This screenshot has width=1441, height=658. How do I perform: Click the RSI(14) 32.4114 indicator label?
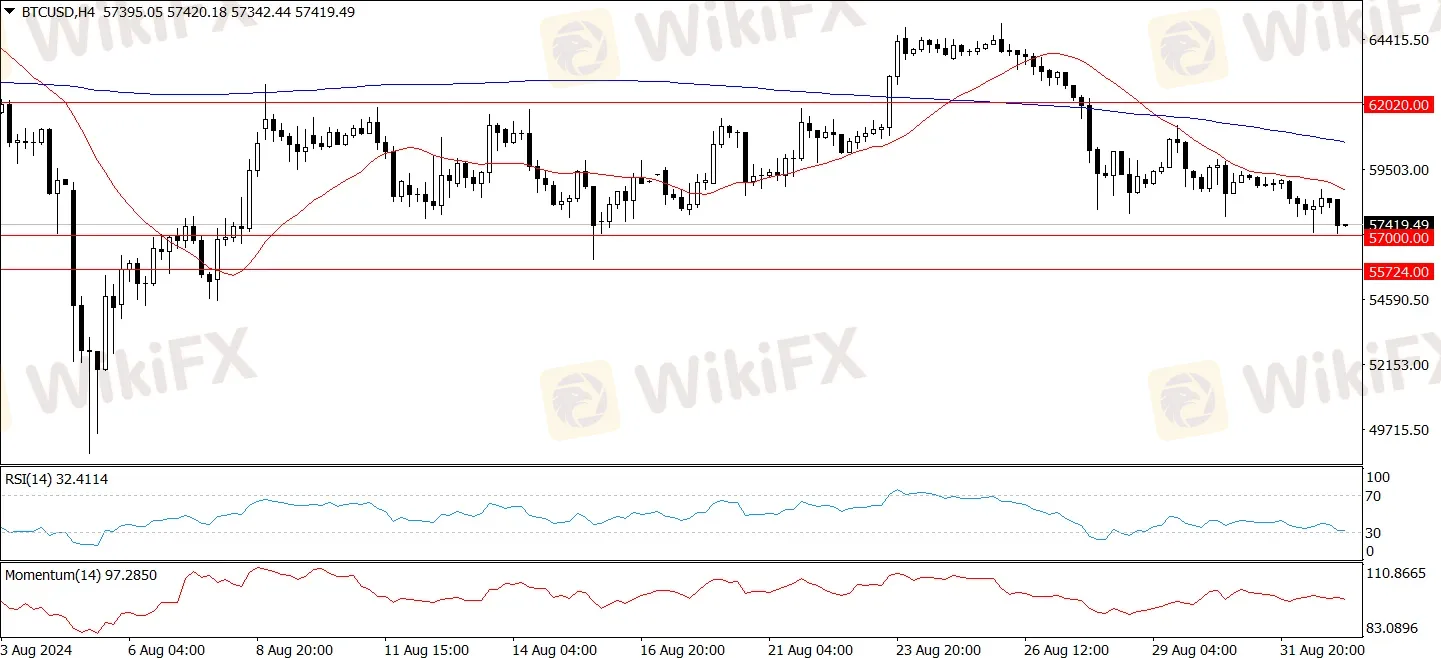[57, 479]
